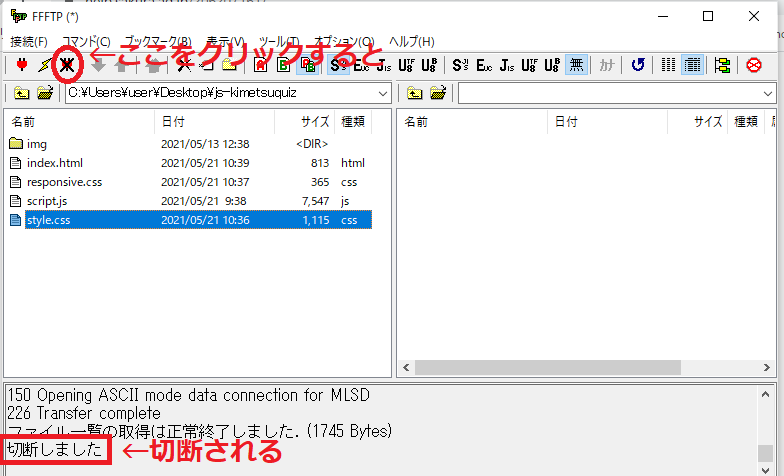784x476 pixels.
Task: Open ヘルプ(H) menu
Action: (412, 42)
